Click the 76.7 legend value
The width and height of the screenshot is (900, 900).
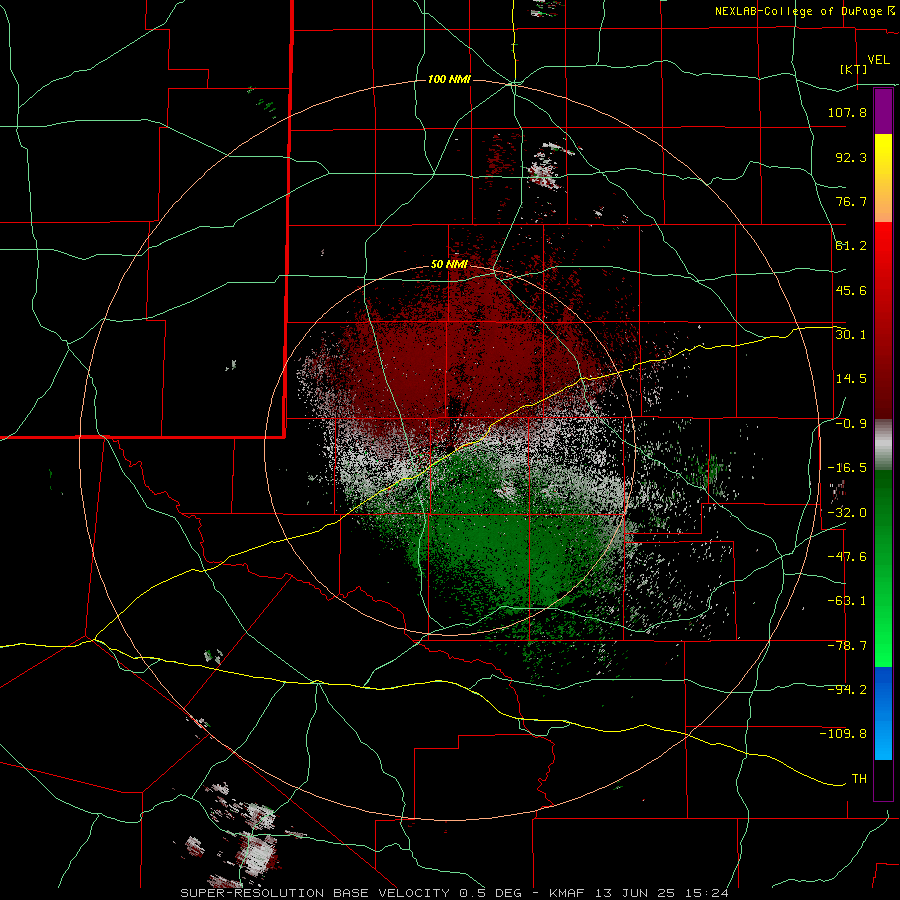coord(851,201)
